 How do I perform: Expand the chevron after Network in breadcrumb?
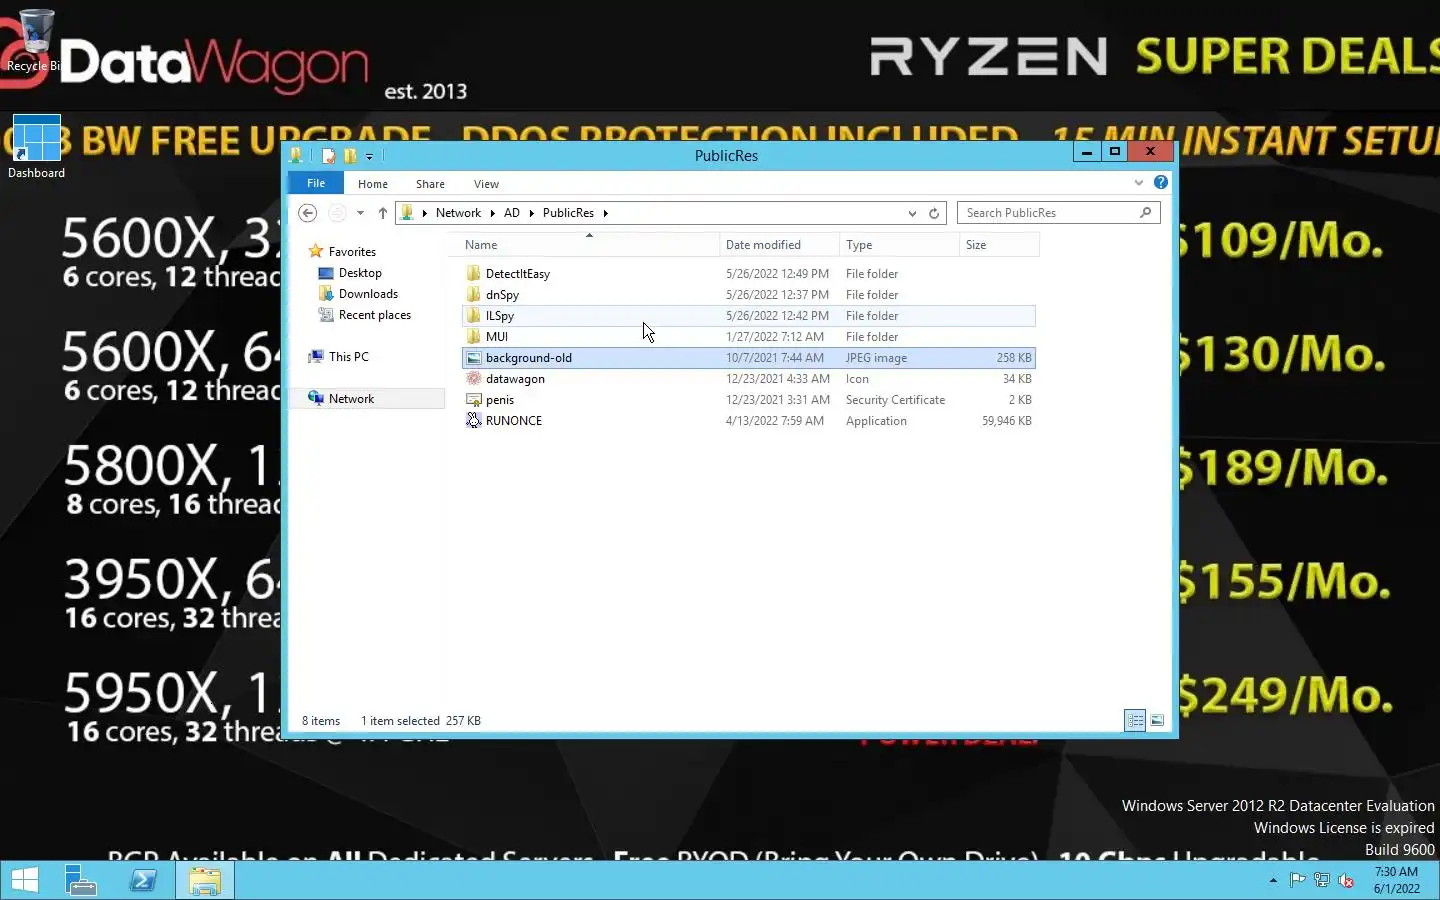pyautogui.click(x=493, y=213)
